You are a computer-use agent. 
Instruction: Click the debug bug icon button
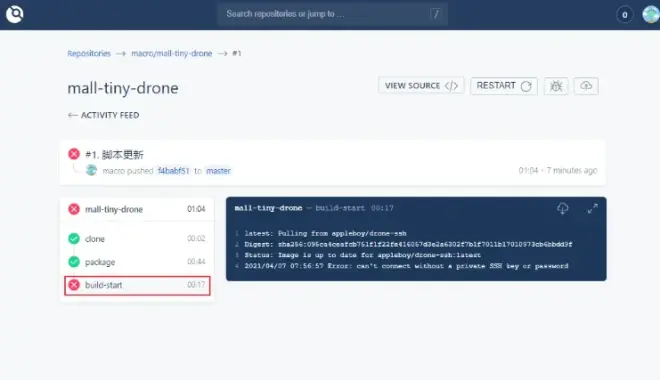point(556,86)
